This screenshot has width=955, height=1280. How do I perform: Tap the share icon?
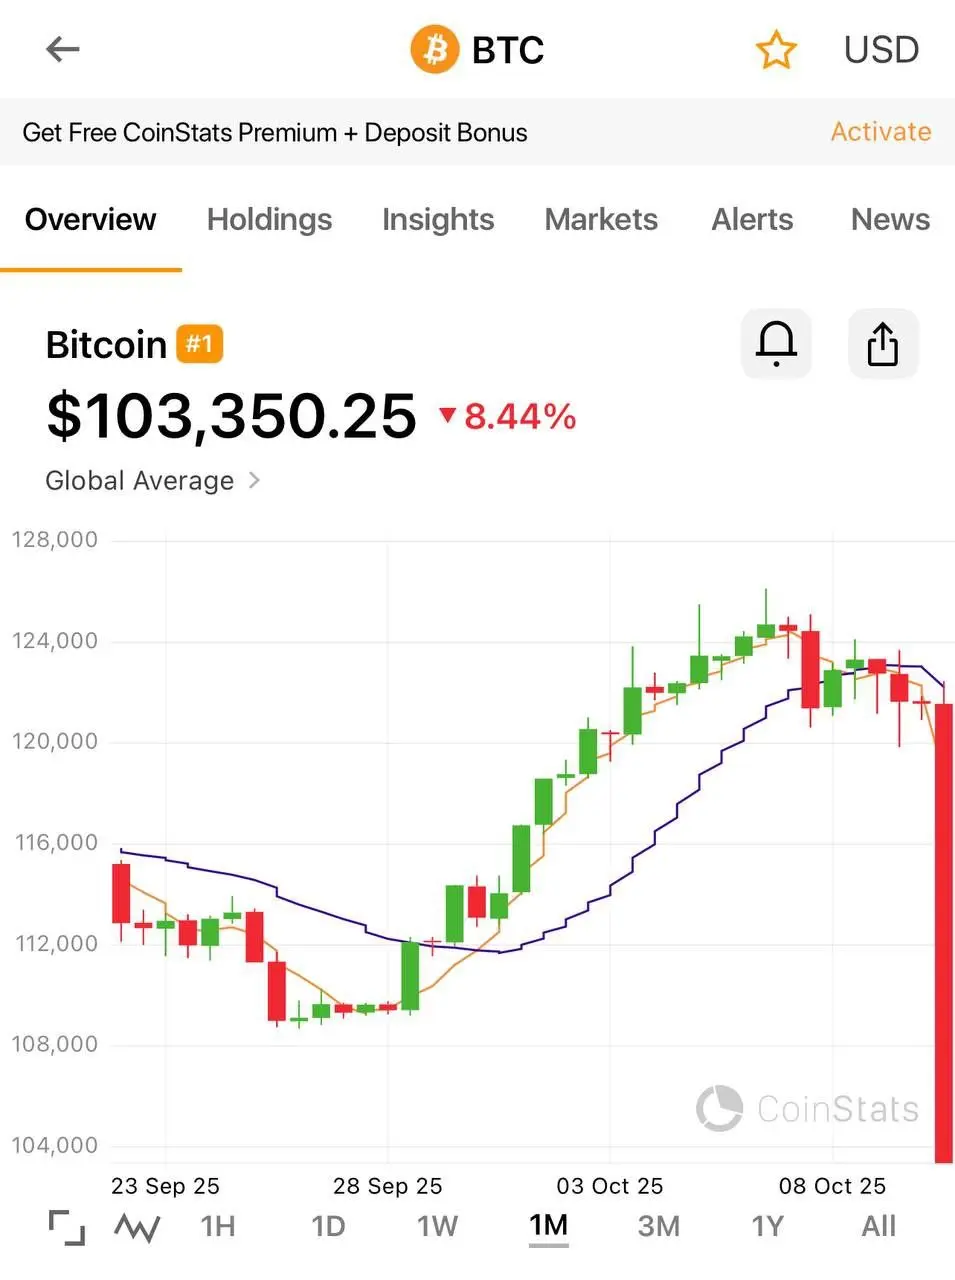[882, 344]
